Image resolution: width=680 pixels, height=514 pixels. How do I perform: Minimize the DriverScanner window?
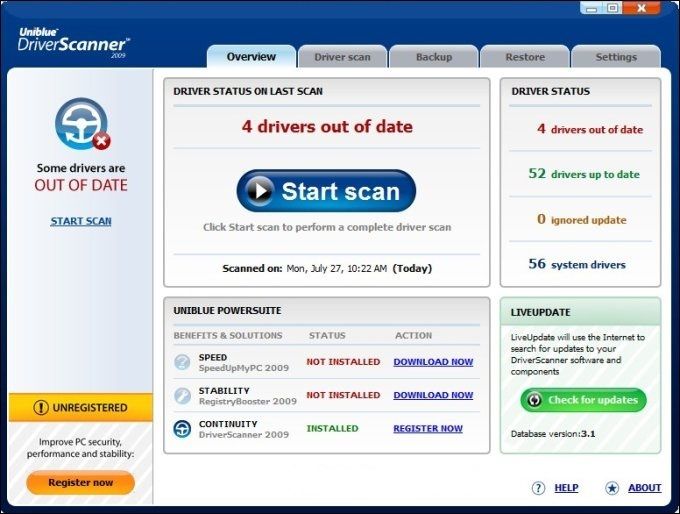pos(591,8)
